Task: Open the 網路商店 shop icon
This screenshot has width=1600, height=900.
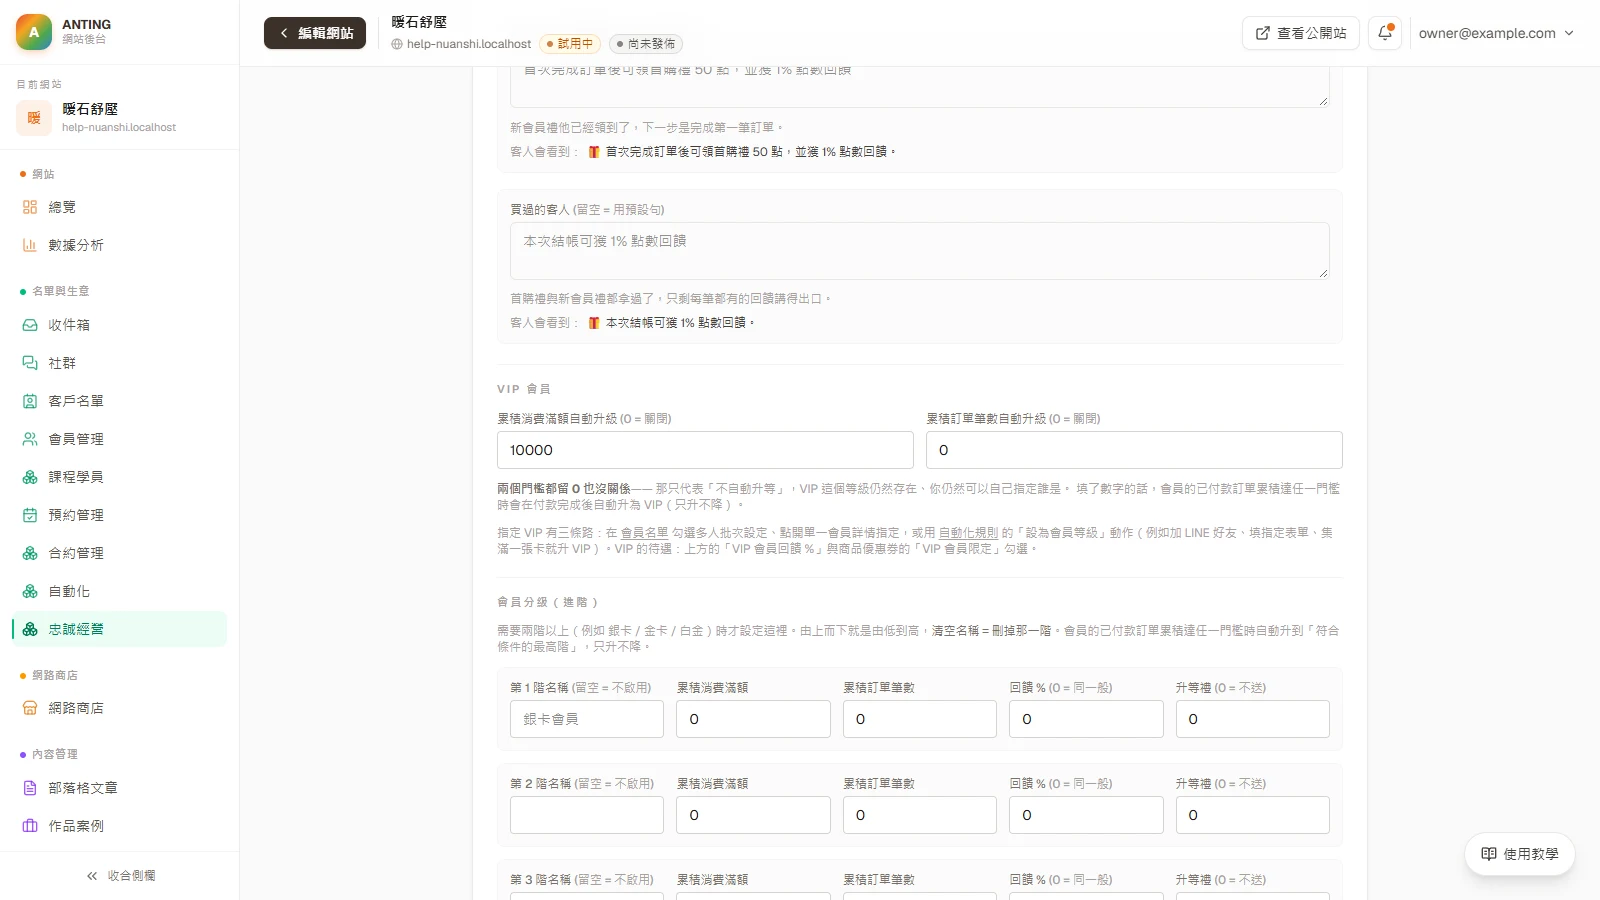Action: coord(30,708)
